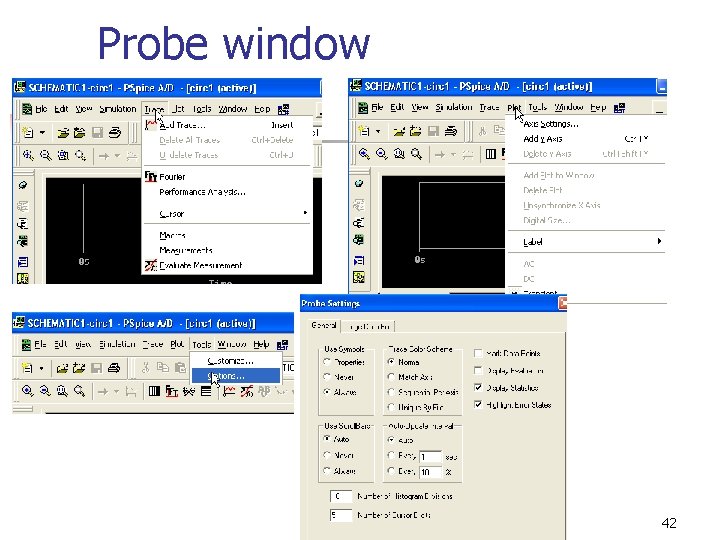
Task: Choose Fourier in Trace menu
Action: pos(227,177)
